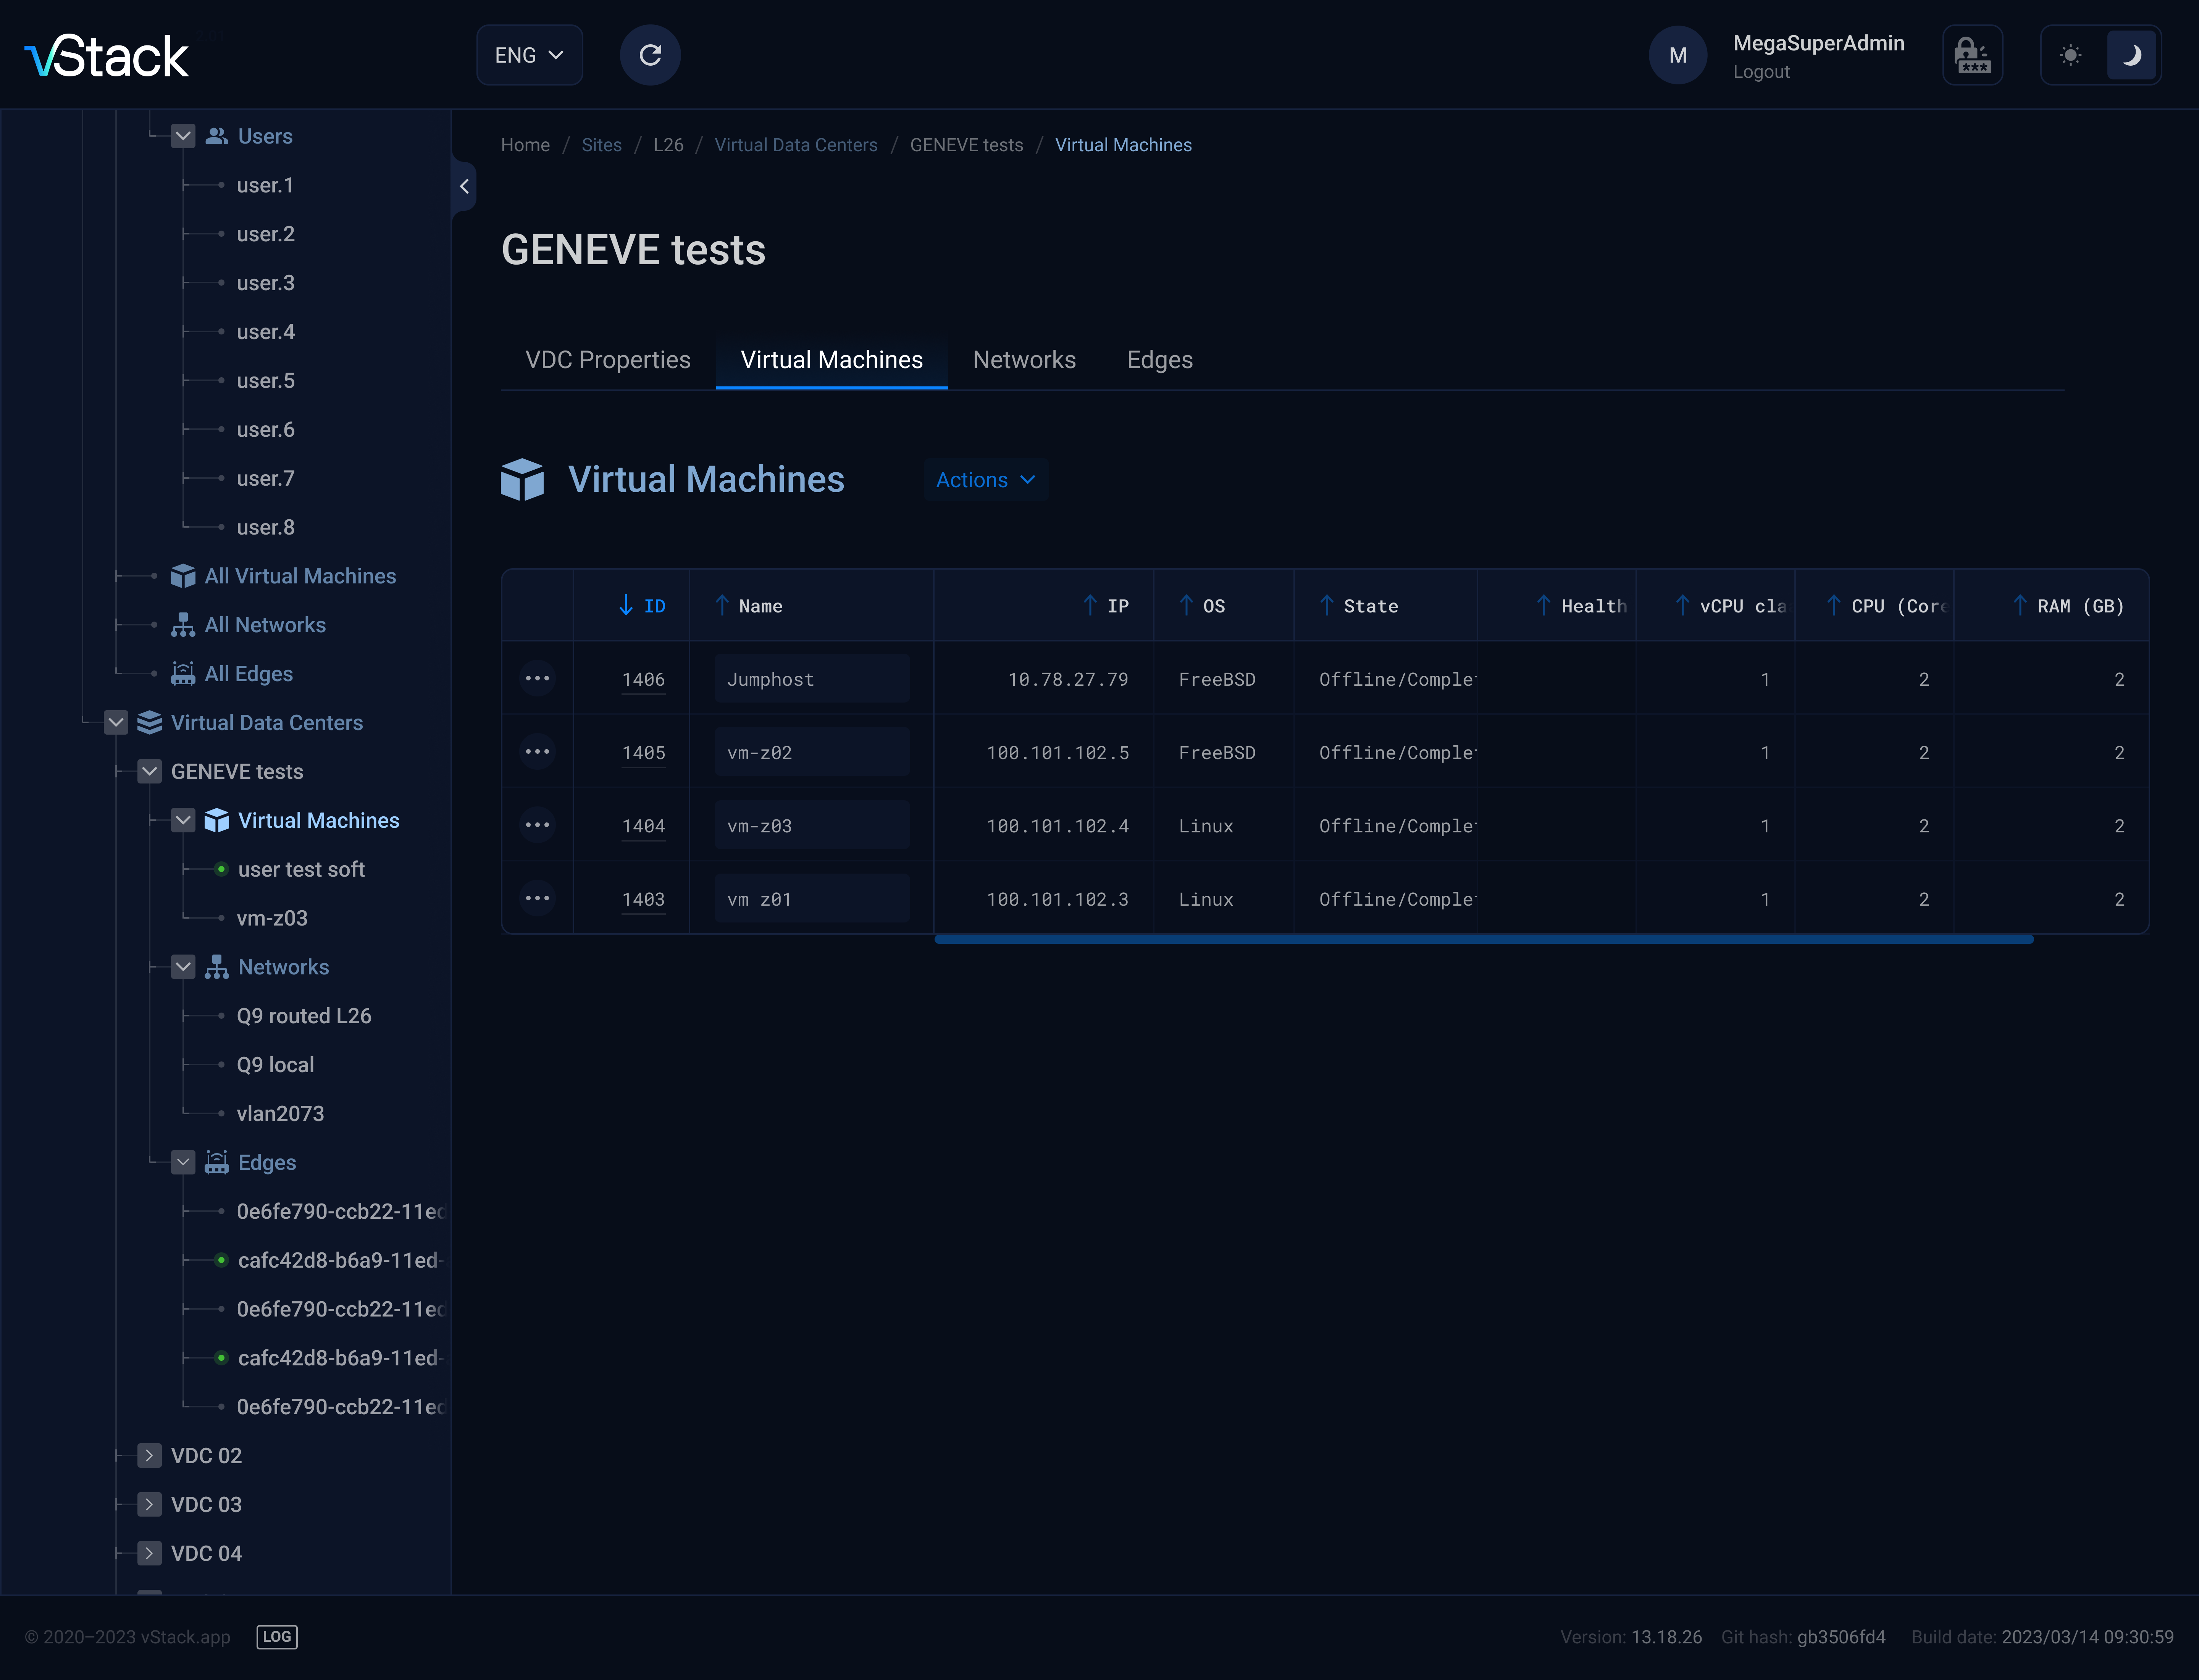The width and height of the screenshot is (2199, 1680).
Task: Click the Logout link
Action: pyautogui.click(x=1761, y=72)
